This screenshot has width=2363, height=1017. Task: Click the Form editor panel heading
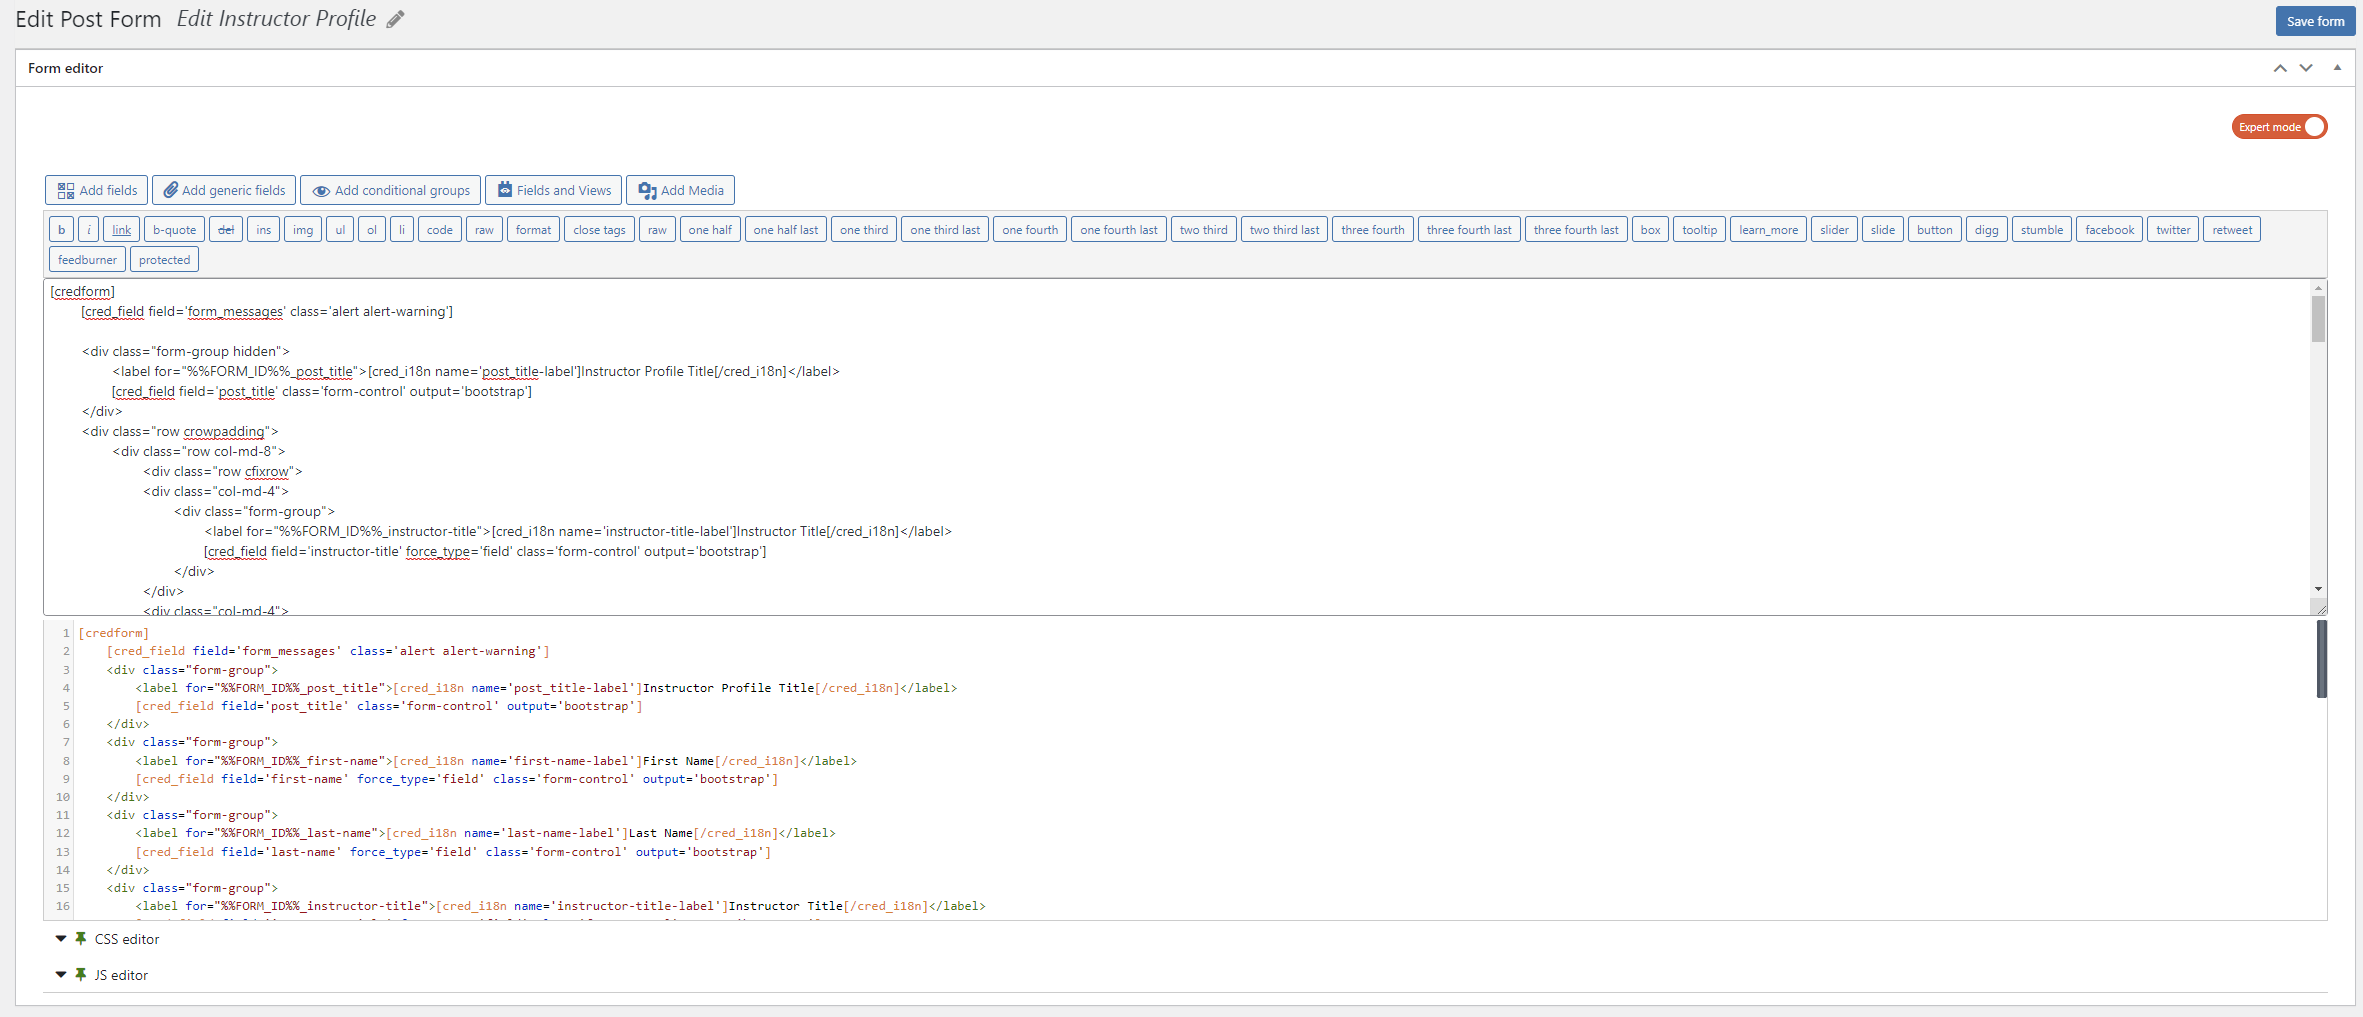tap(65, 68)
